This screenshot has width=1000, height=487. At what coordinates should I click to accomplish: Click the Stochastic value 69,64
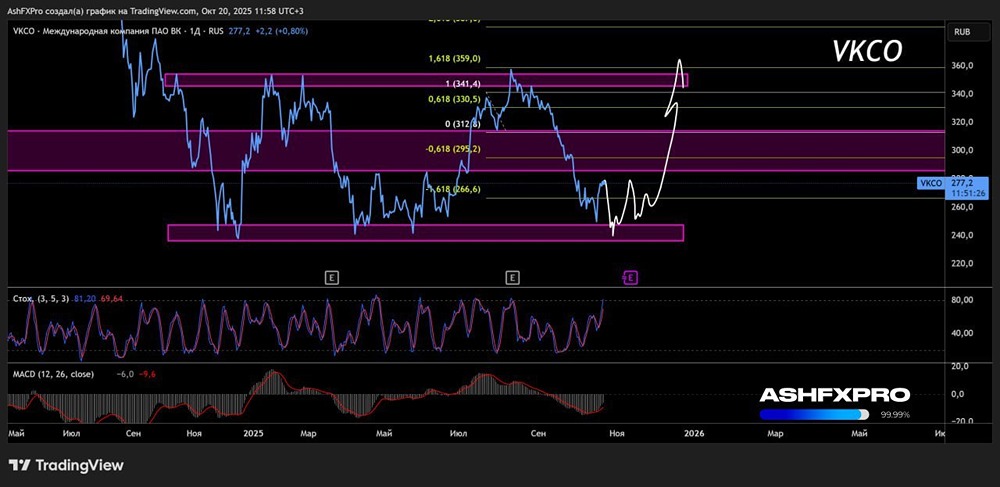[x=111, y=298]
